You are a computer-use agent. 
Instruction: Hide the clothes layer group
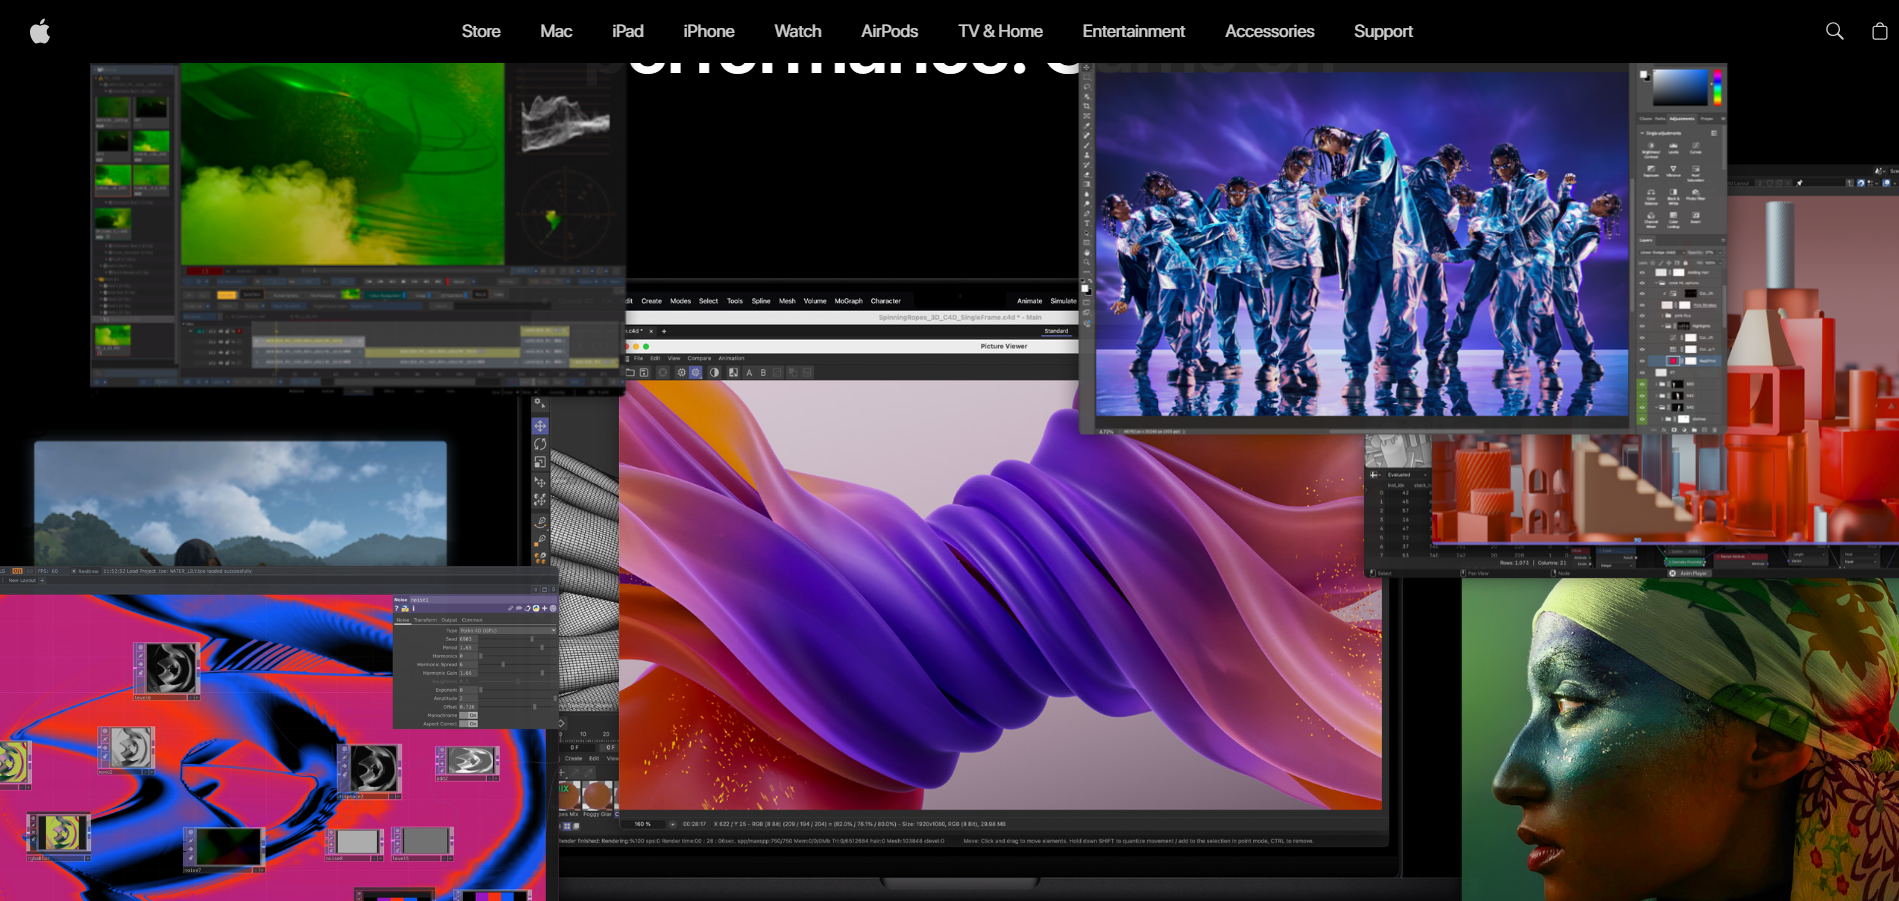click(1642, 419)
